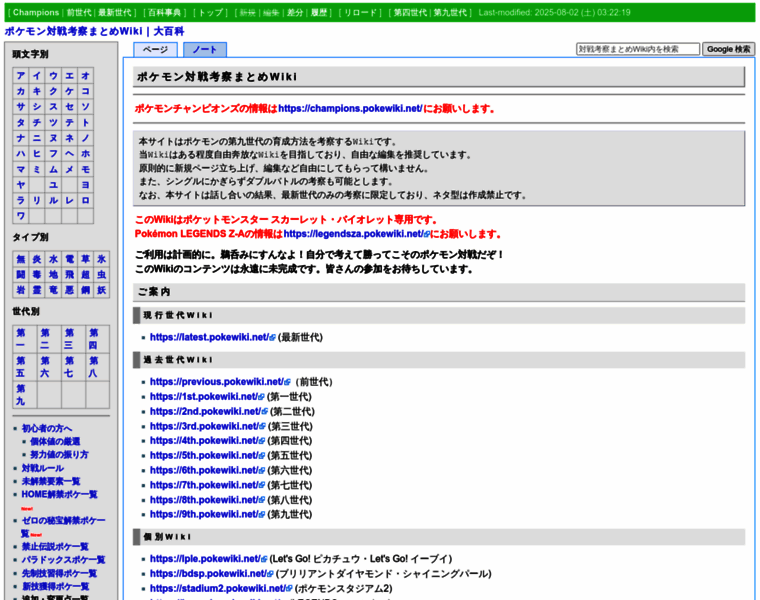Go to 最新世代 in the top bar
Image resolution: width=760 pixels, height=600 pixels.
point(115,13)
